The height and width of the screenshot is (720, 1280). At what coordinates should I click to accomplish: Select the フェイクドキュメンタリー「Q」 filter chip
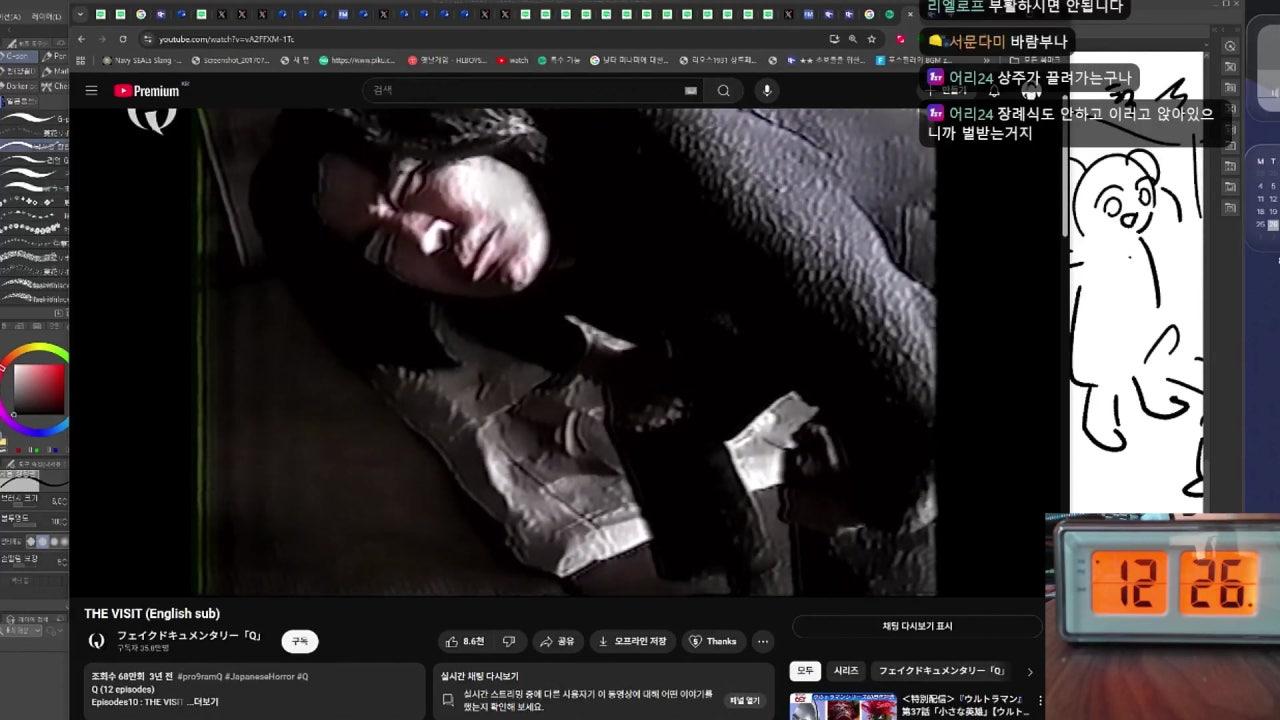[x=941, y=671]
